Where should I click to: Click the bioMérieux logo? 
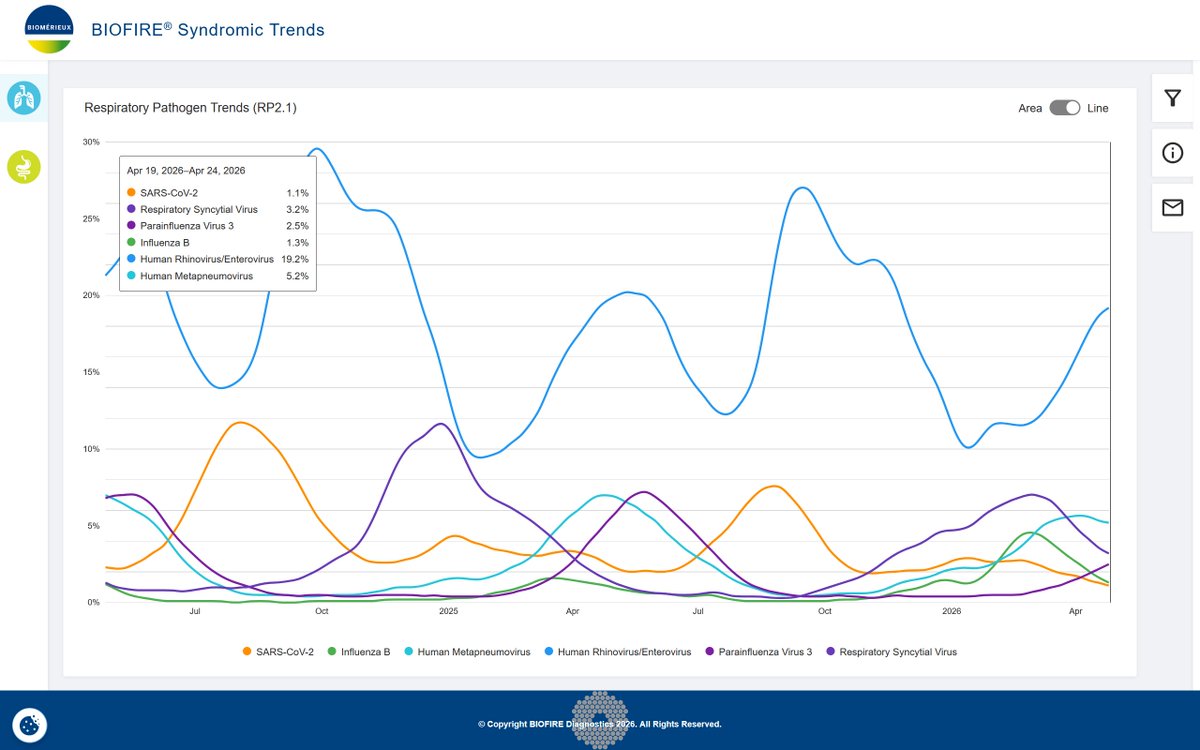pos(48,30)
